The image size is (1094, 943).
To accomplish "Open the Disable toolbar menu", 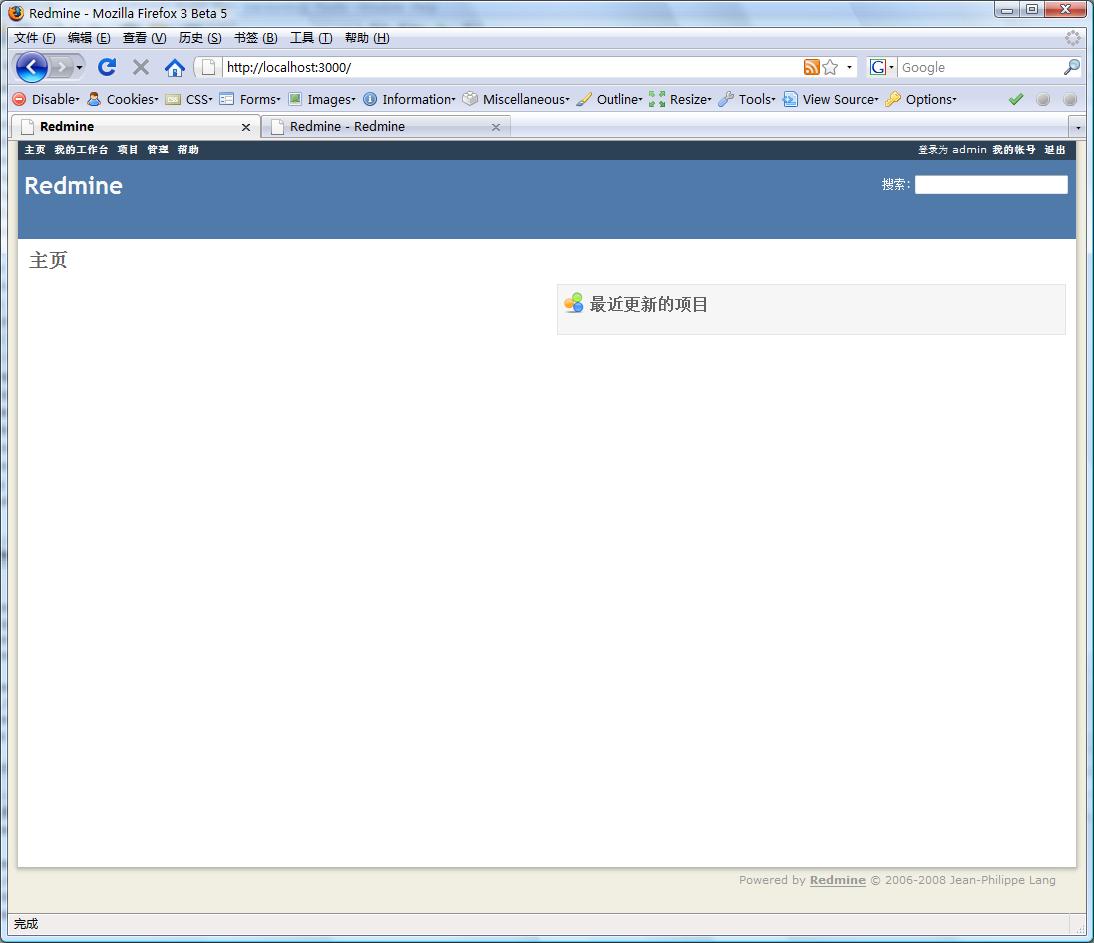I will click(x=46, y=99).
